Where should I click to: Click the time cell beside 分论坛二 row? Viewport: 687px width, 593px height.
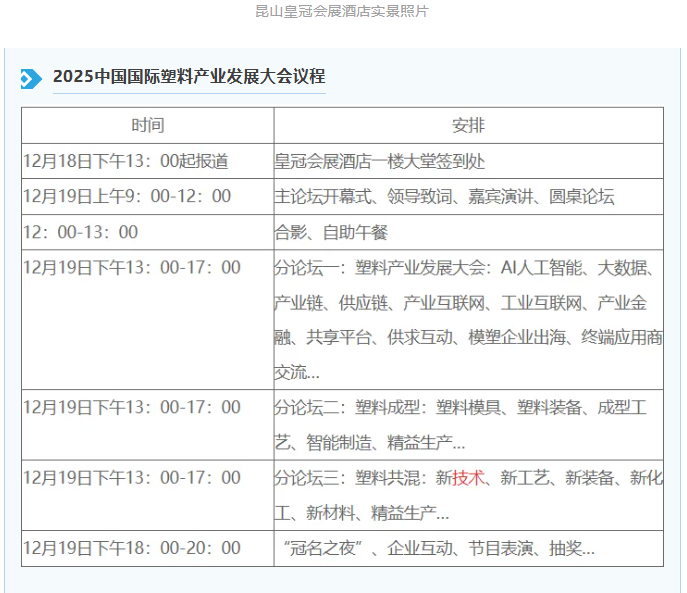(x=132, y=408)
